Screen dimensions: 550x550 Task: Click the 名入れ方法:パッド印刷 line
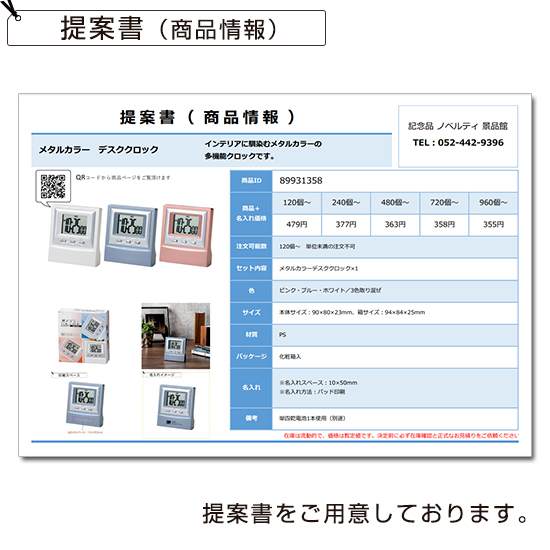point(312,392)
